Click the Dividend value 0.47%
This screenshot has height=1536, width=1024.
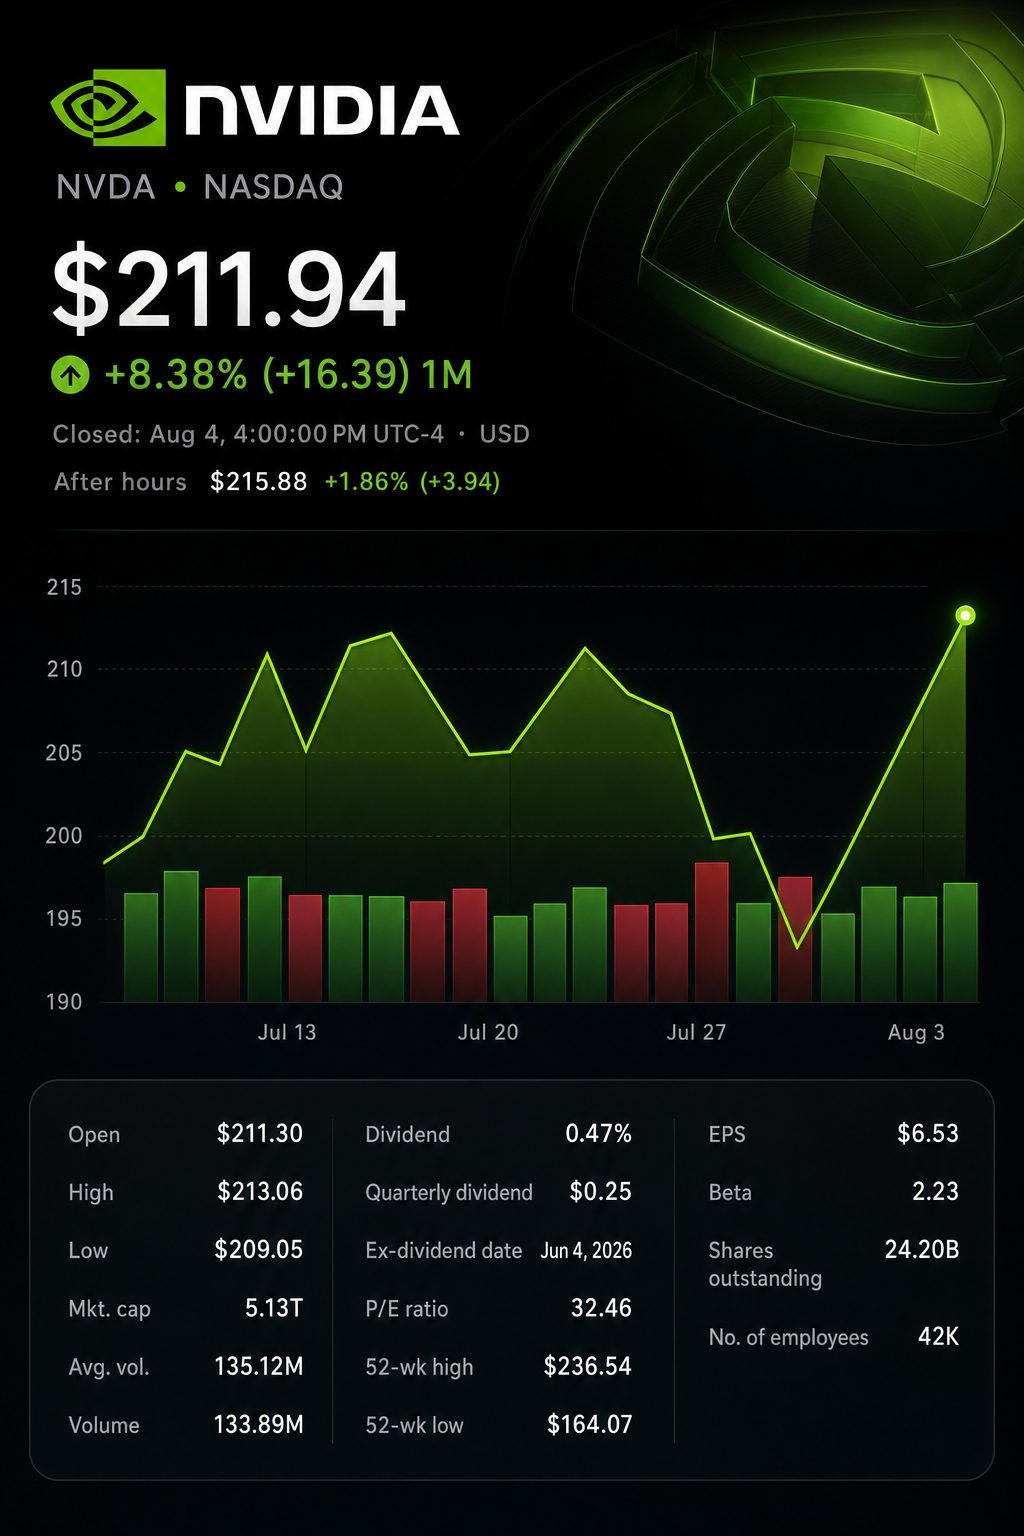pyautogui.click(x=598, y=1133)
